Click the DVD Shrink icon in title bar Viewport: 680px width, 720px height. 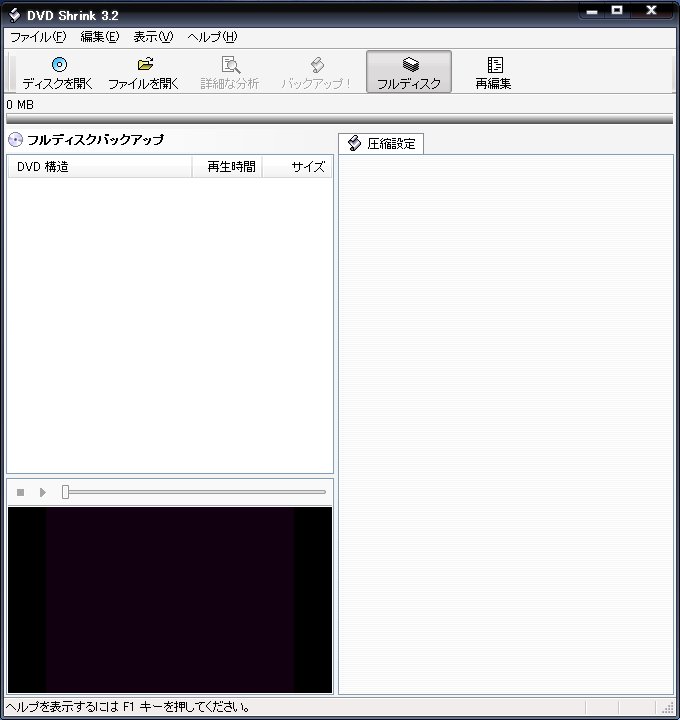tap(15, 15)
